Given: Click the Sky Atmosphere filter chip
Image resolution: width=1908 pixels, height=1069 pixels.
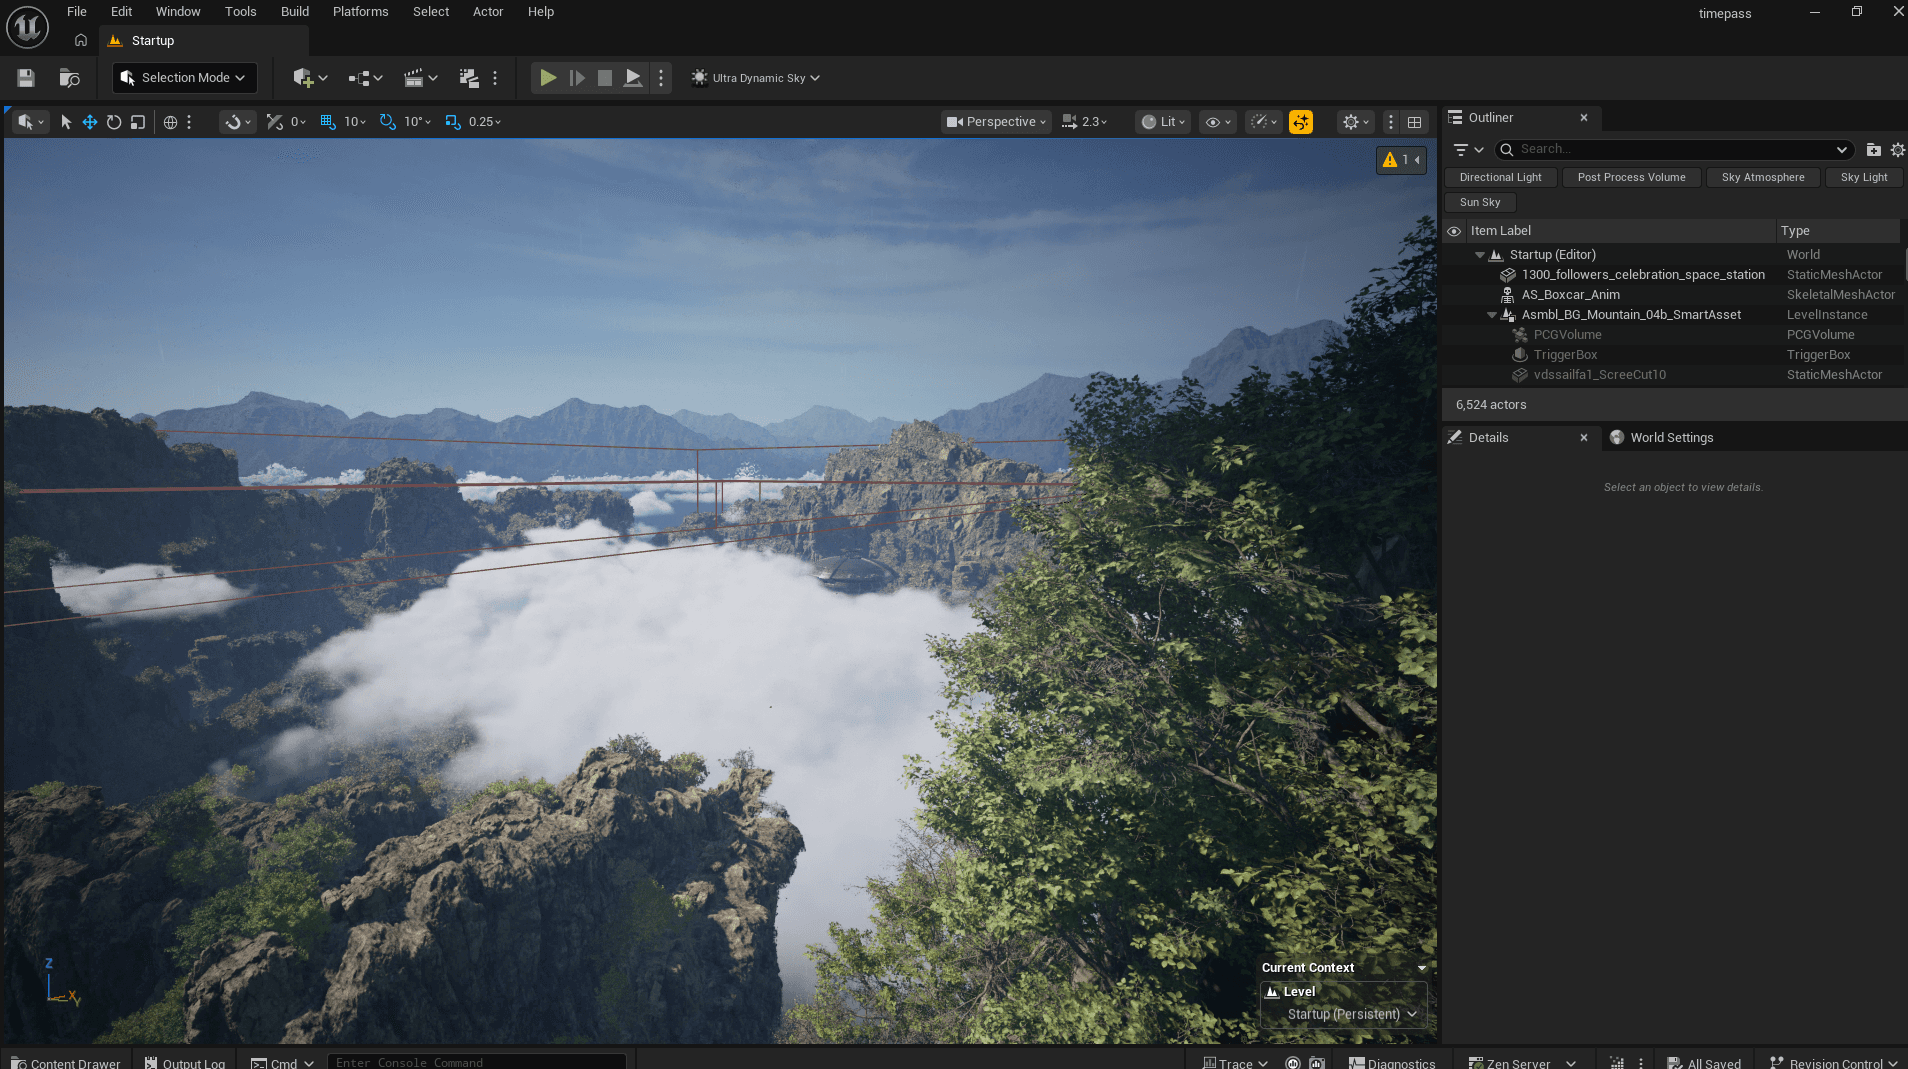Looking at the screenshot, I should point(1763,177).
